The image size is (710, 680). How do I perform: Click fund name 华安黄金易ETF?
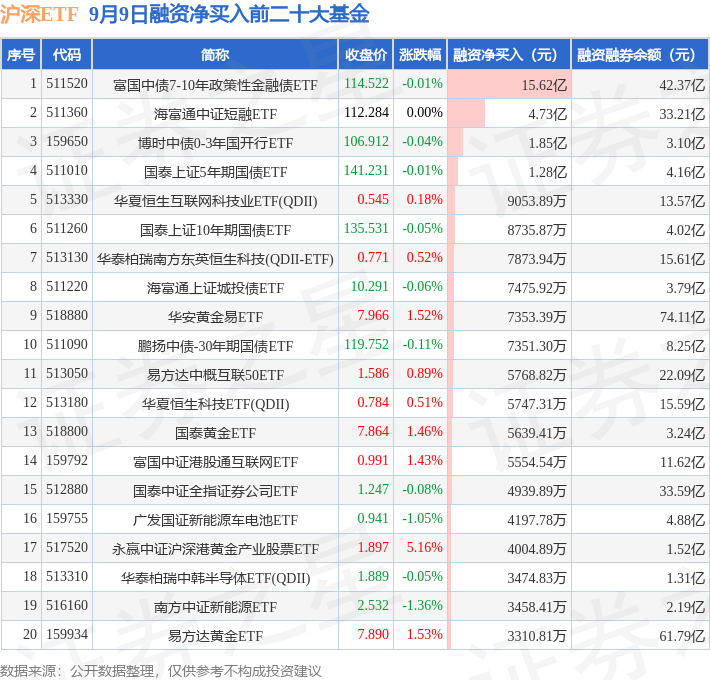click(215, 317)
